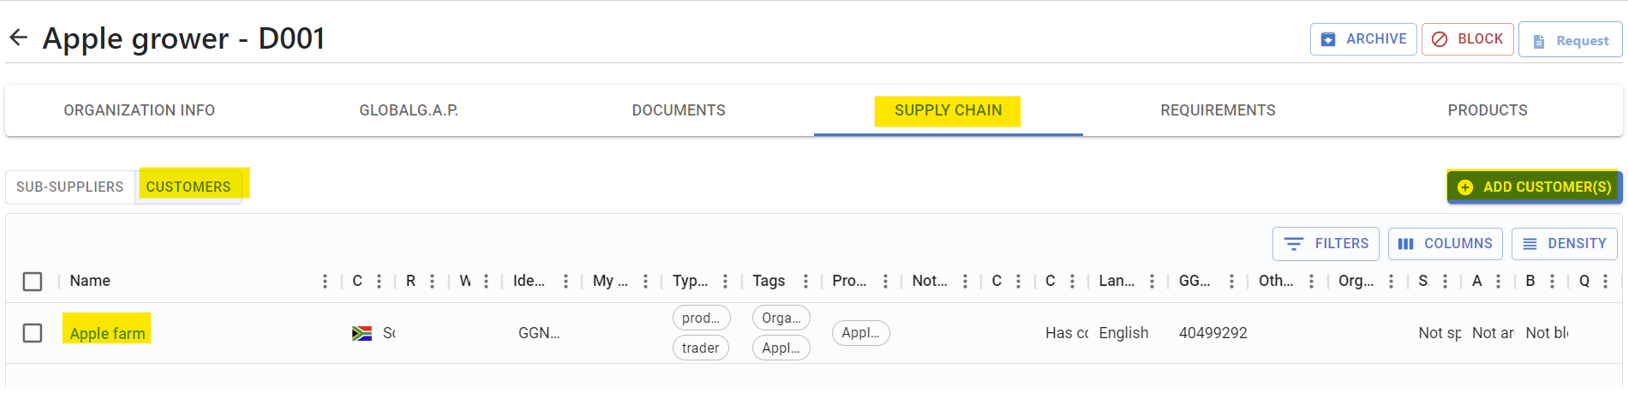
Task: Open Lan... column options menu
Action: tap(1152, 281)
